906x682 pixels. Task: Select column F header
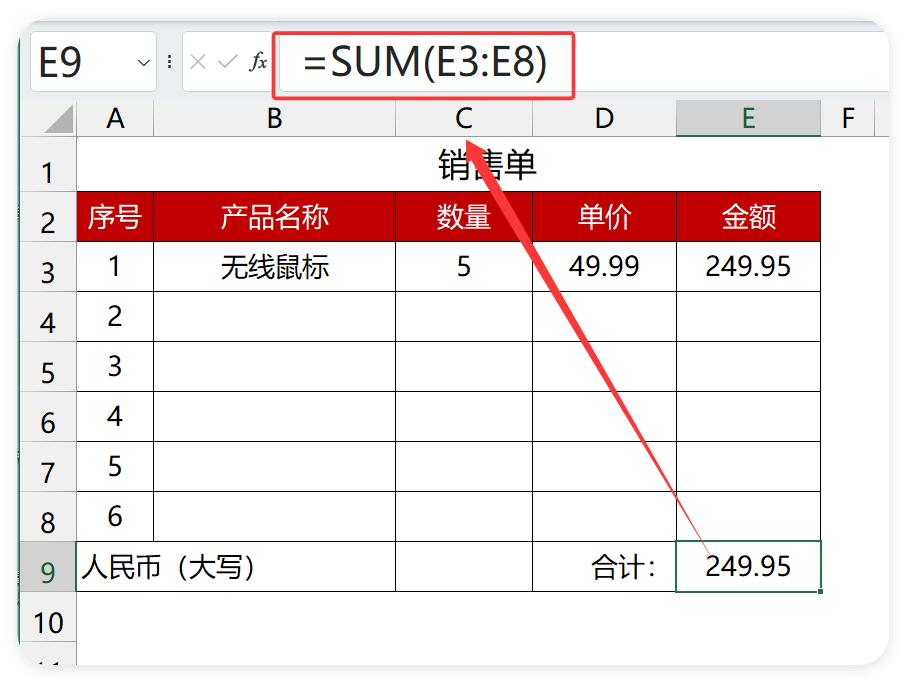(x=848, y=118)
